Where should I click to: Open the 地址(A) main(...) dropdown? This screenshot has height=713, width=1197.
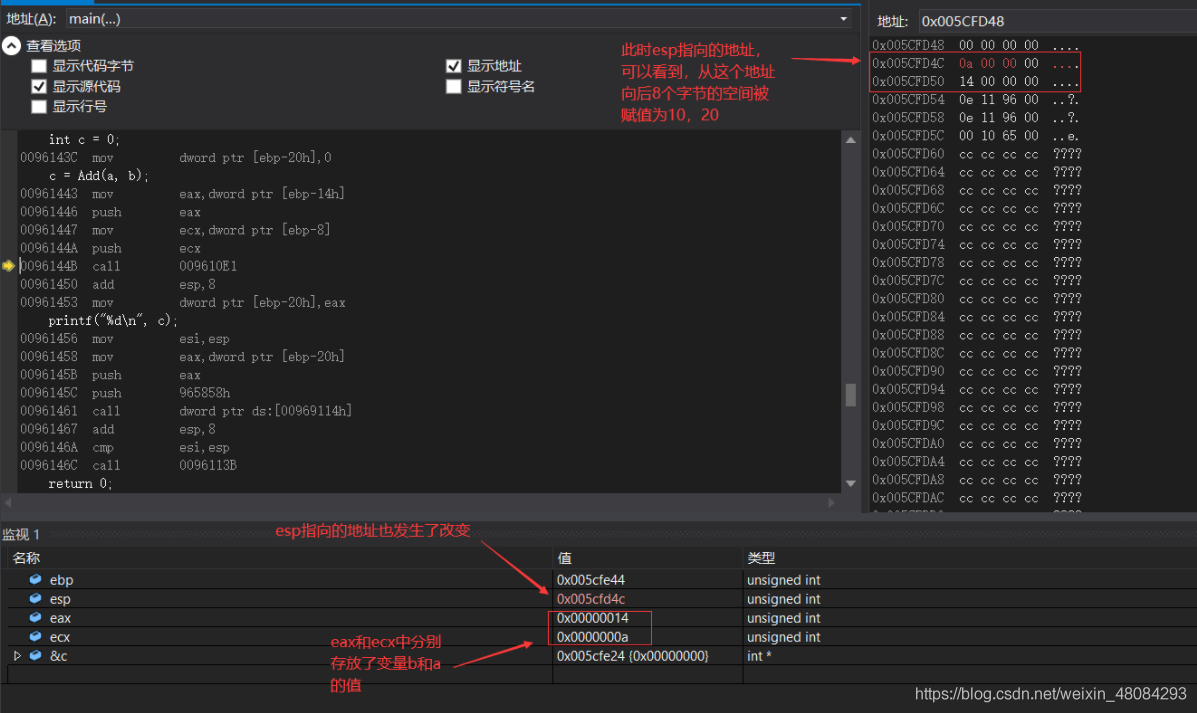point(844,19)
